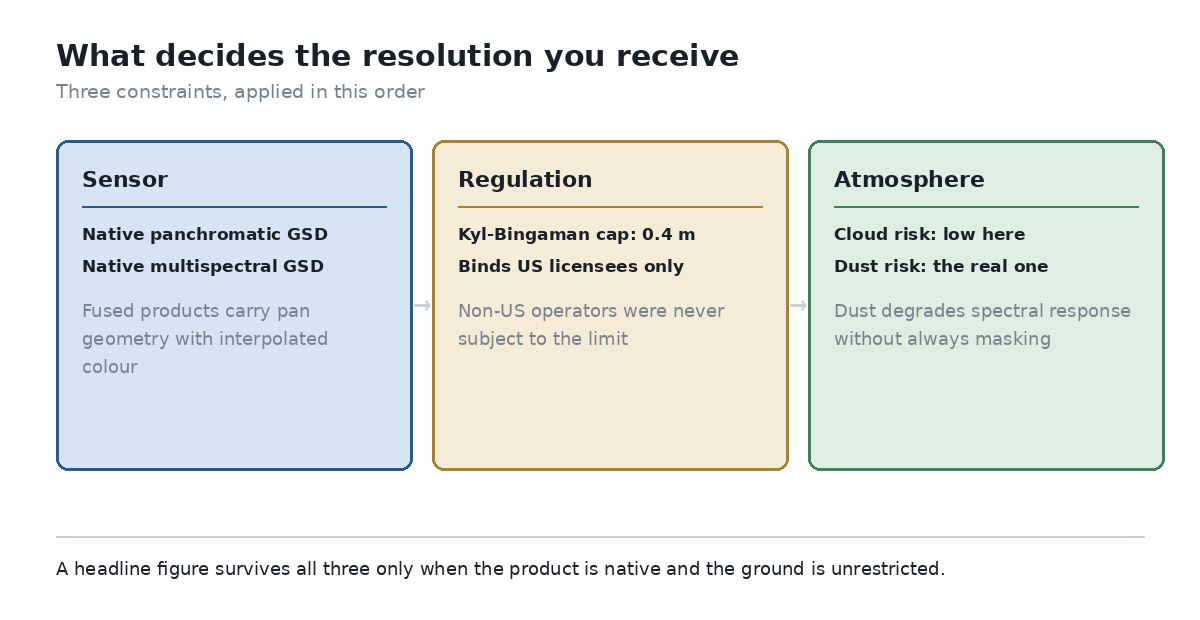The width and height of the screenshot is (1200, 620).
Task: Click the main title about resolution
Action: [397, 56]
